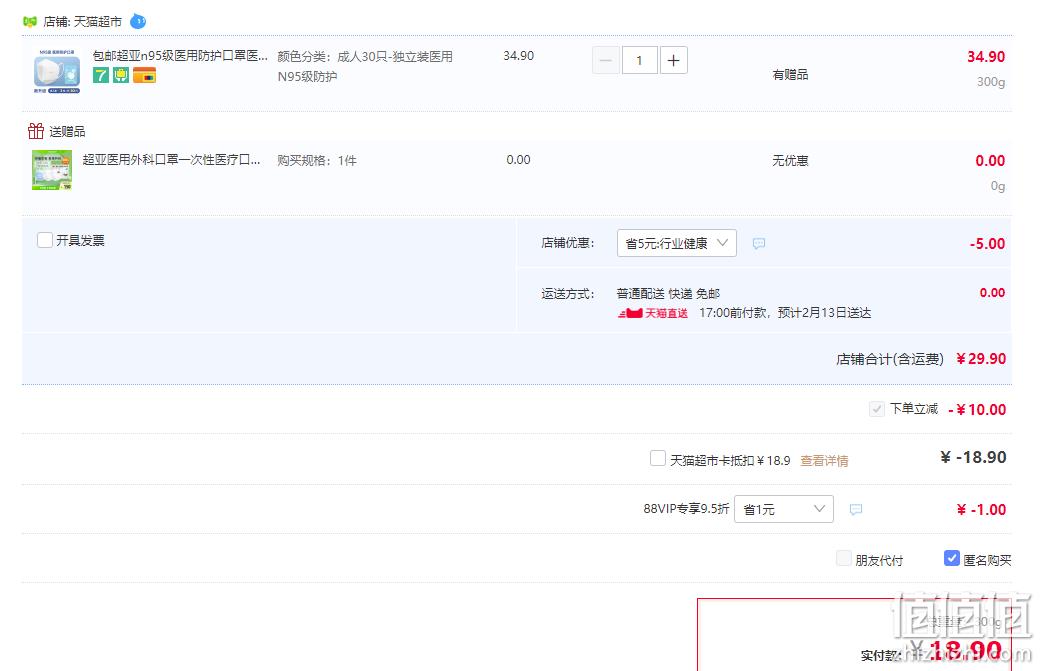Click the 普通配送 快递 免邮 shipping text

[x=668, y=293]
